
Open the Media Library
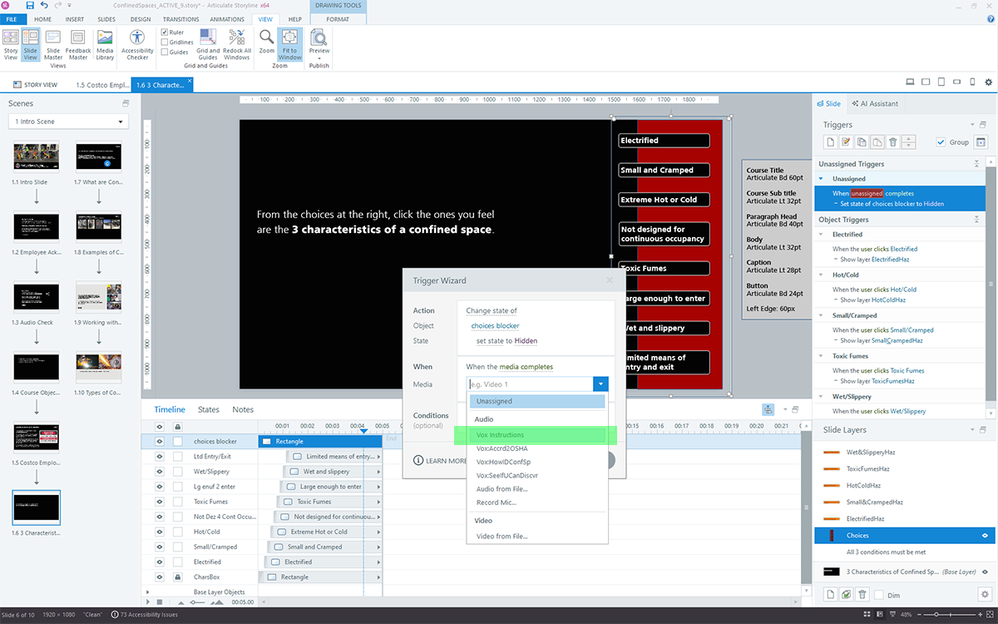[105, 45]
